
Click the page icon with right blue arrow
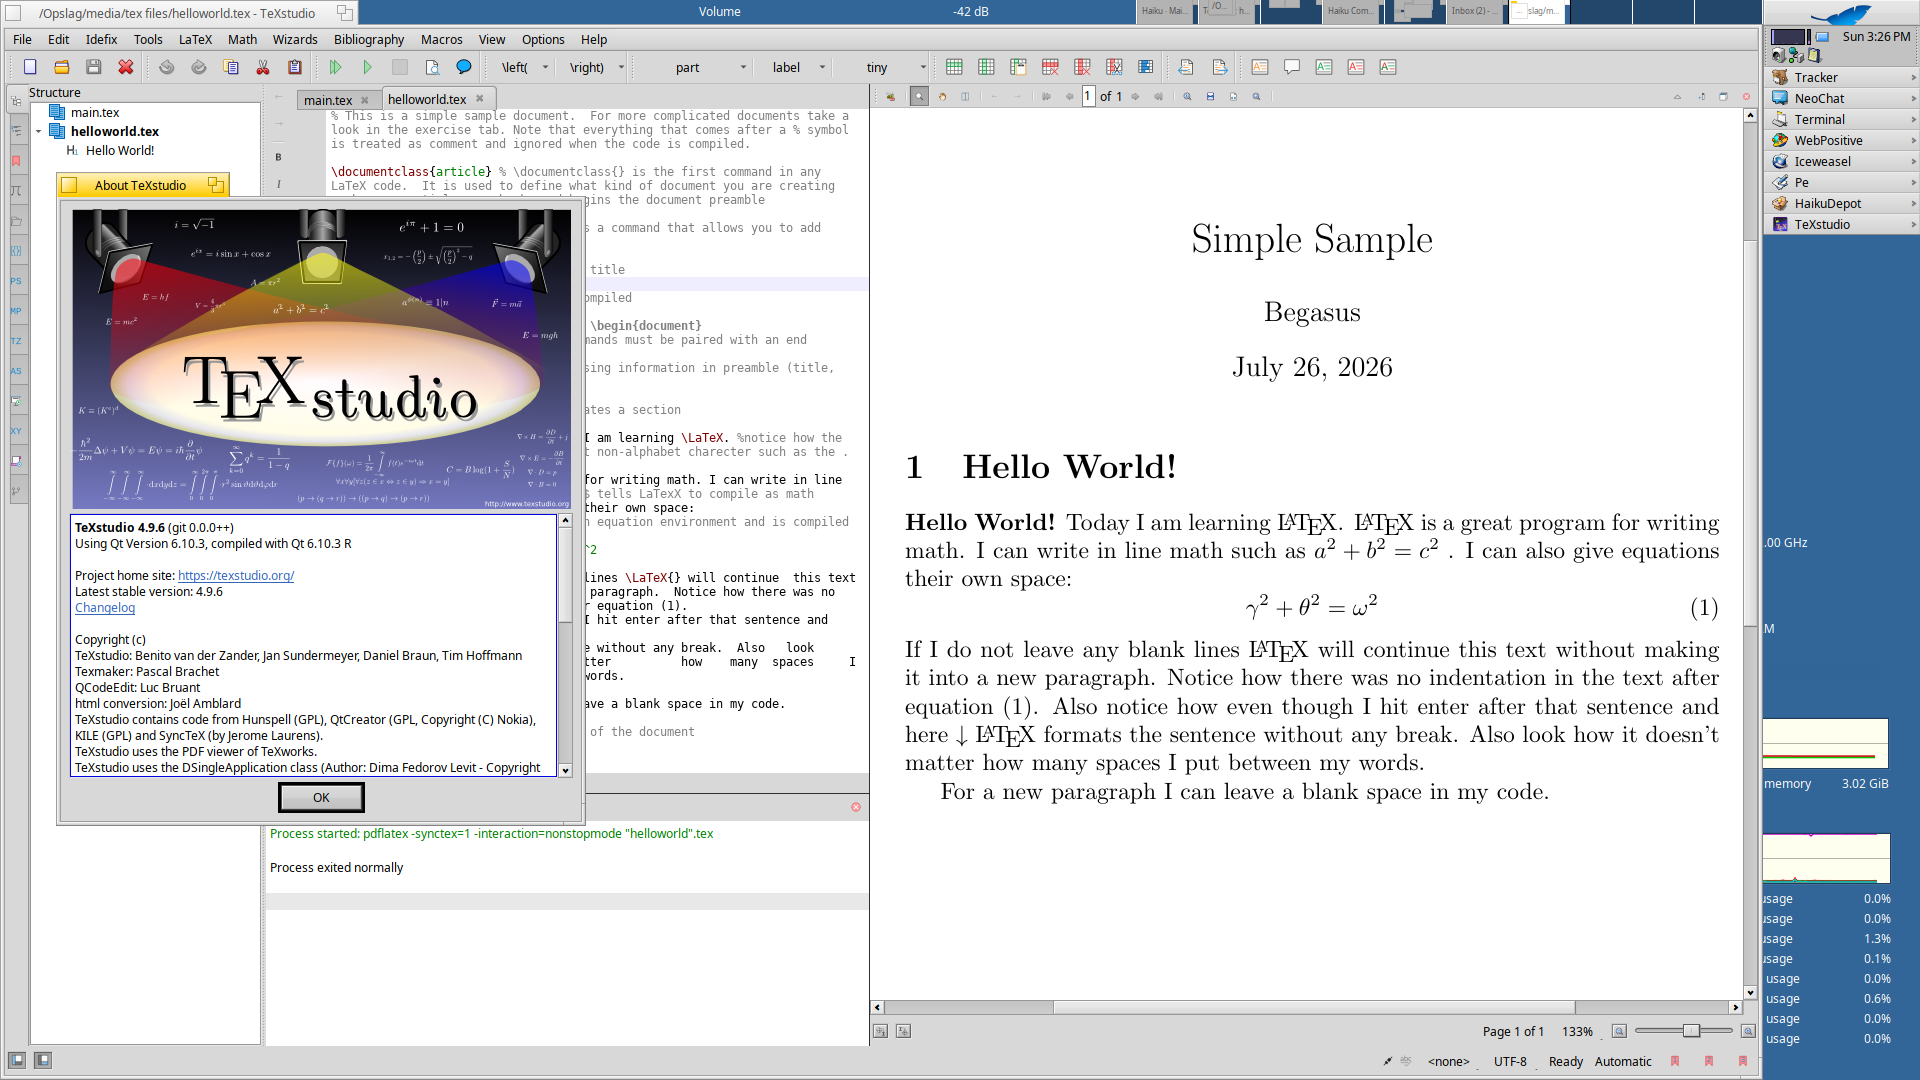pos(1219,67)
